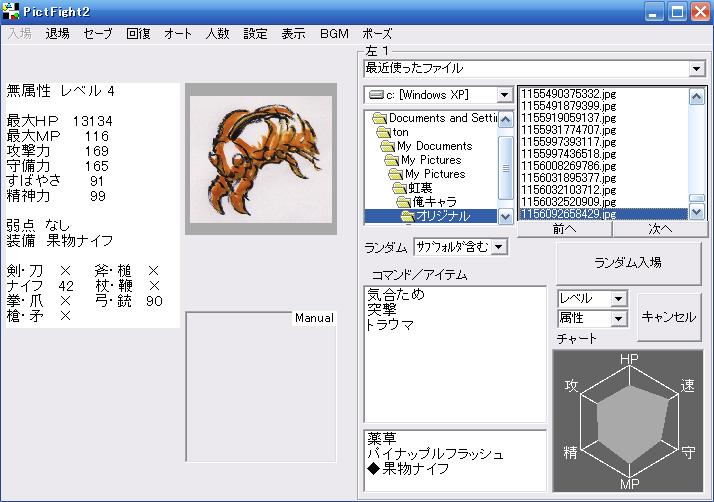This screenshot has height=502, width=714.
Task: Select file 1156032103712.jpg
Action: pyautogui.click(x=568, y=190)
